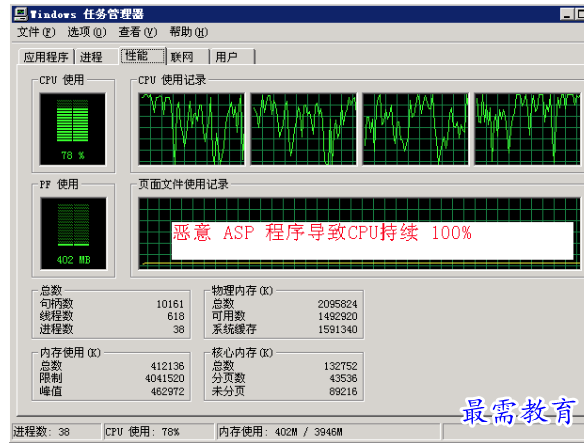Select the 性能 tab

(x=143, y=56)
